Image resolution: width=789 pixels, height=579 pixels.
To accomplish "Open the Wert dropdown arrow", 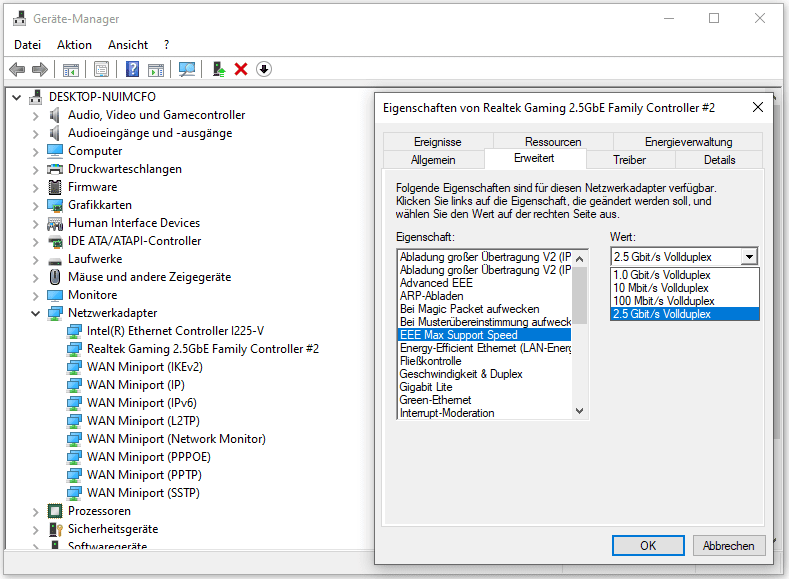I will 749,257.
